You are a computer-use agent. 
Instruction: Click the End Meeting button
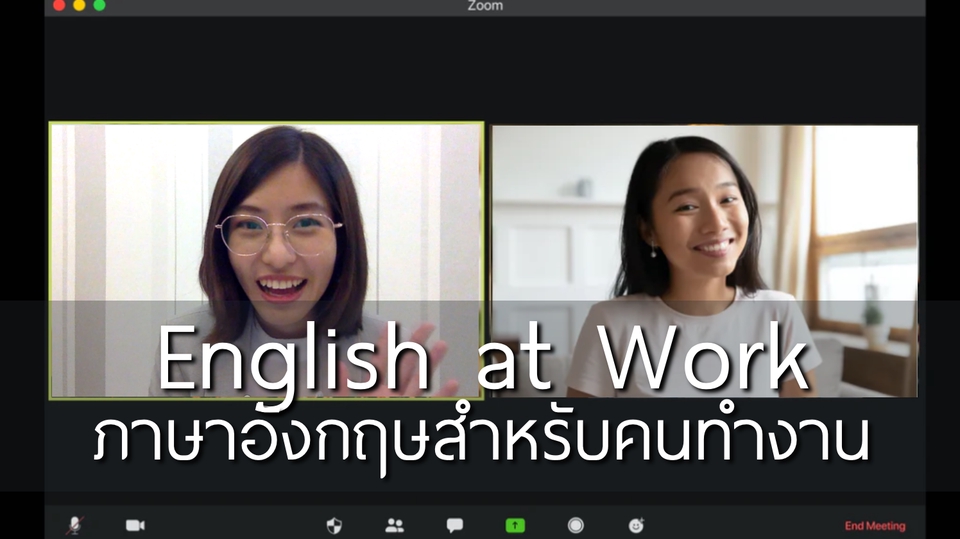pos(875,526)
